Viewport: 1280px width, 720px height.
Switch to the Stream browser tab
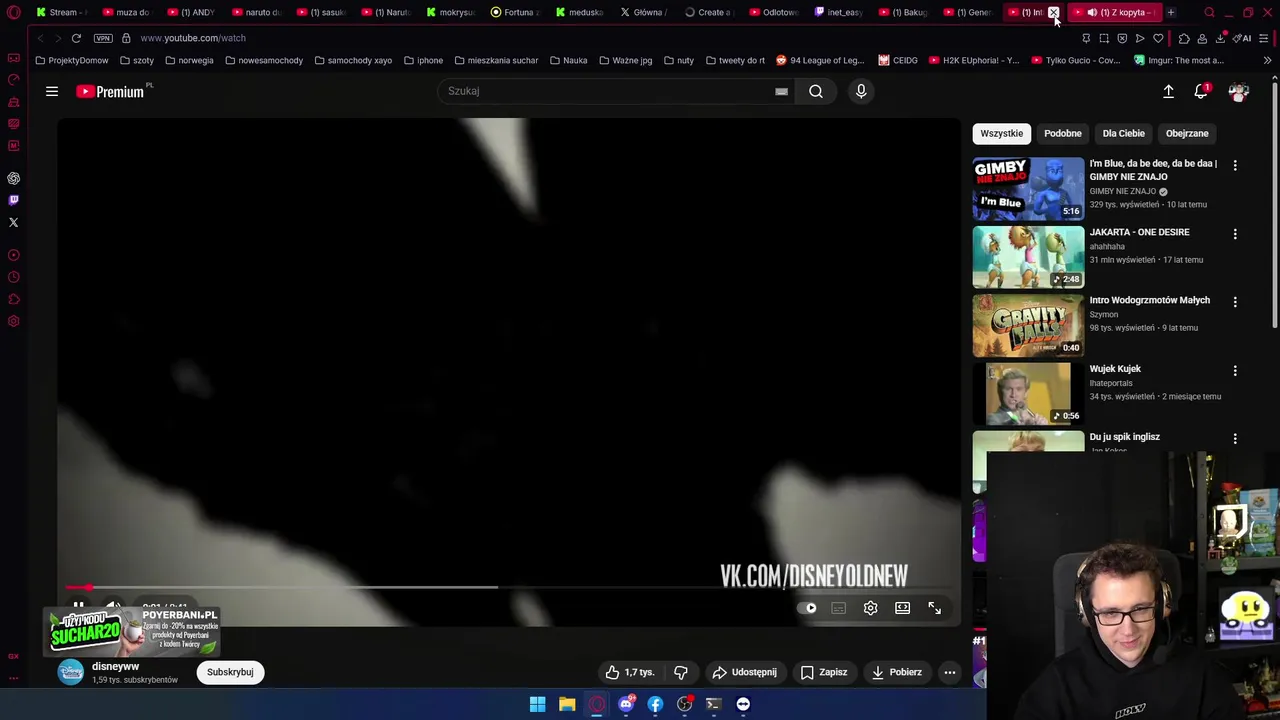[x=62, y=12]
